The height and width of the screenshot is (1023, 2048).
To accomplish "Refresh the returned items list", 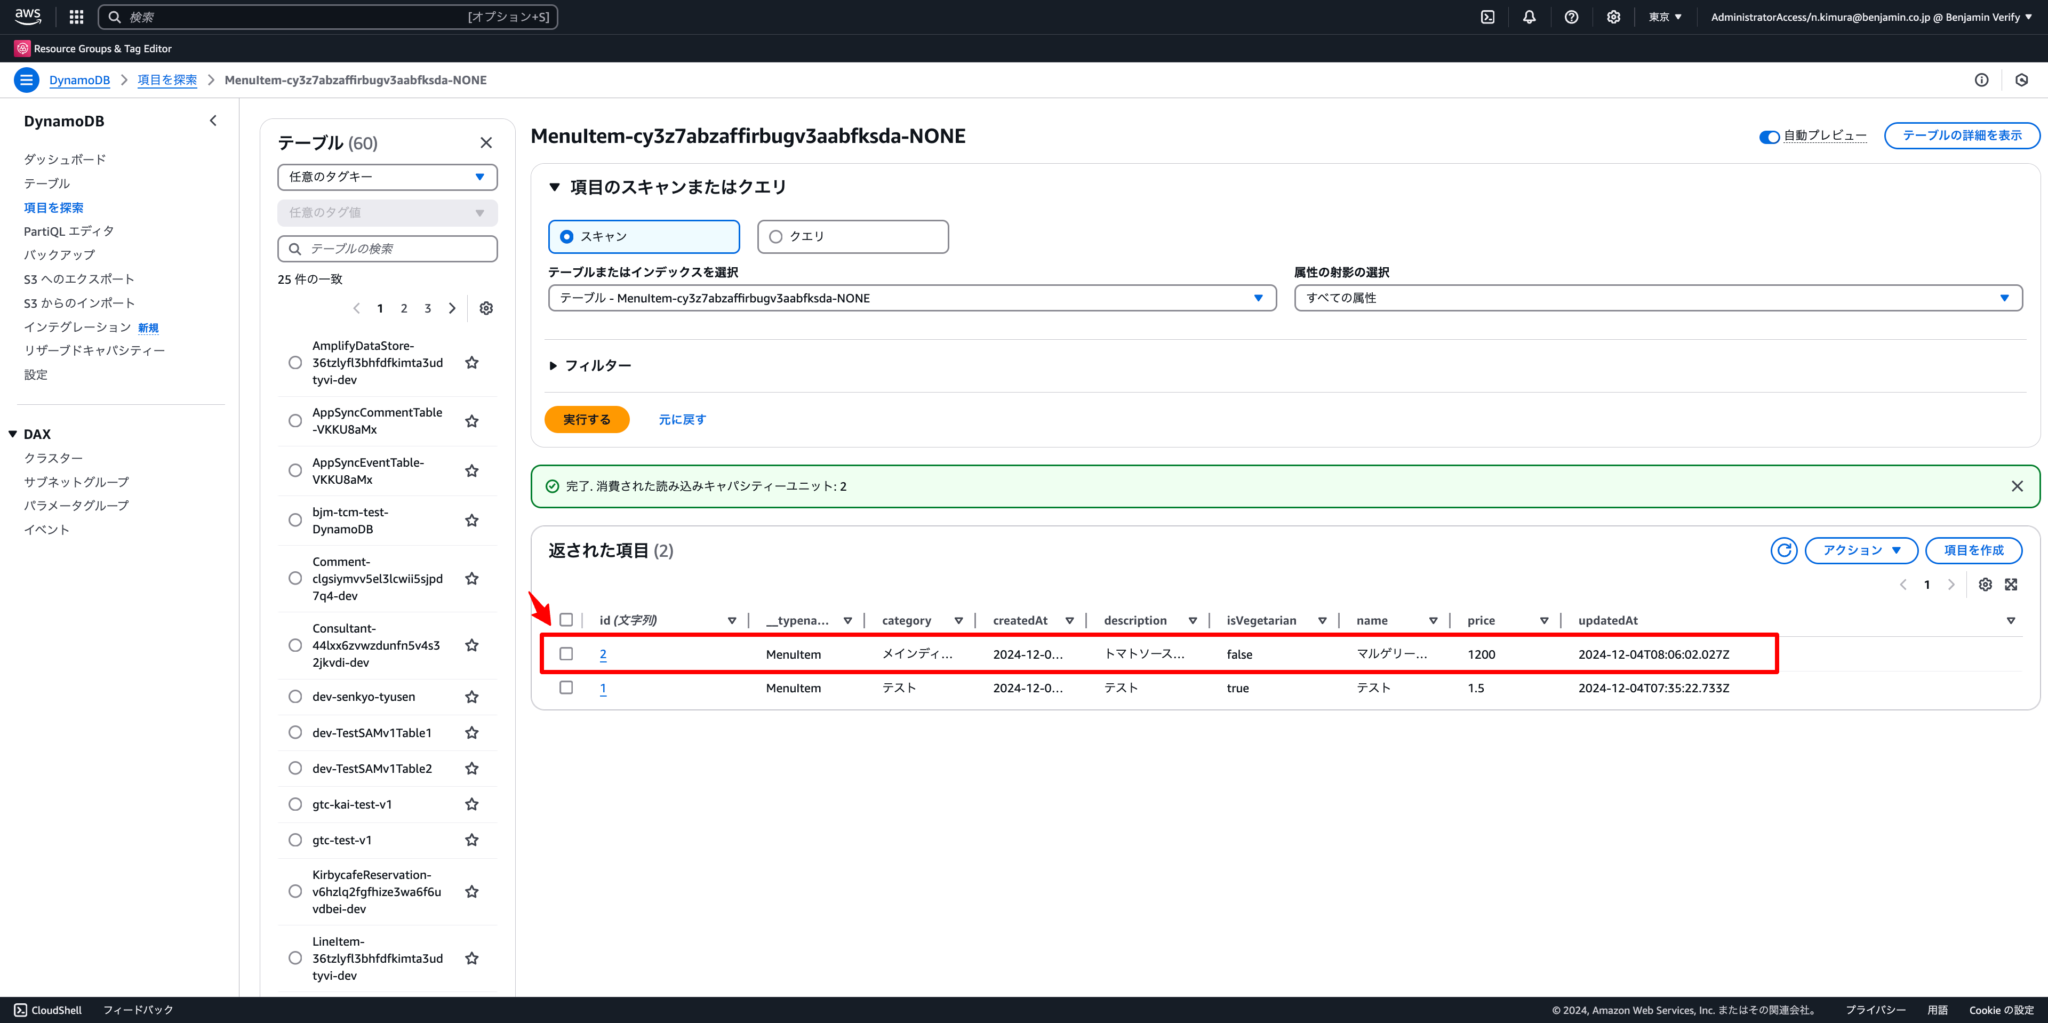I will click(x=1783, y=550).
